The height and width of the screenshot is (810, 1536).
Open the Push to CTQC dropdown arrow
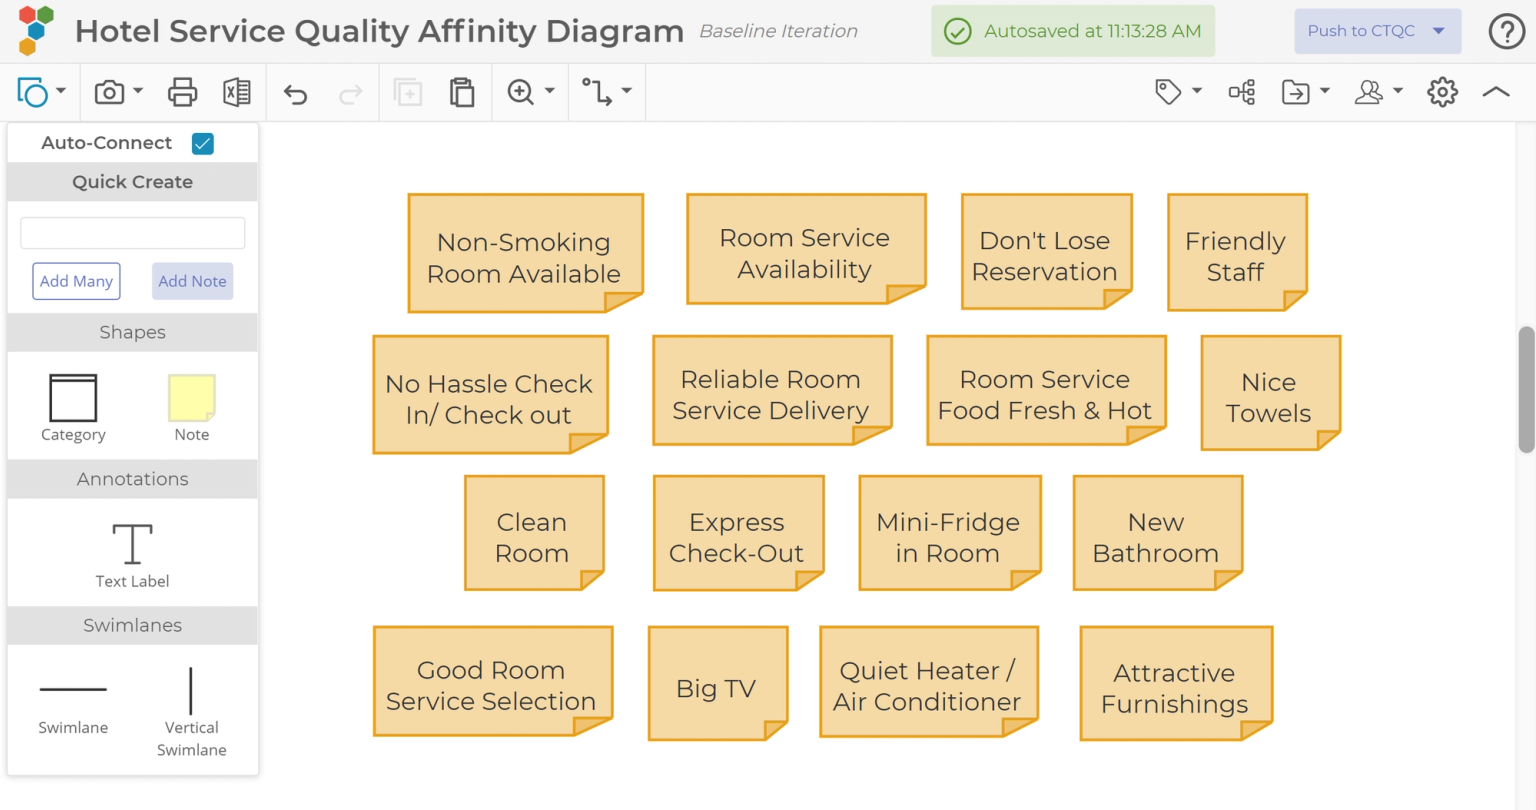click(1437, 31)
